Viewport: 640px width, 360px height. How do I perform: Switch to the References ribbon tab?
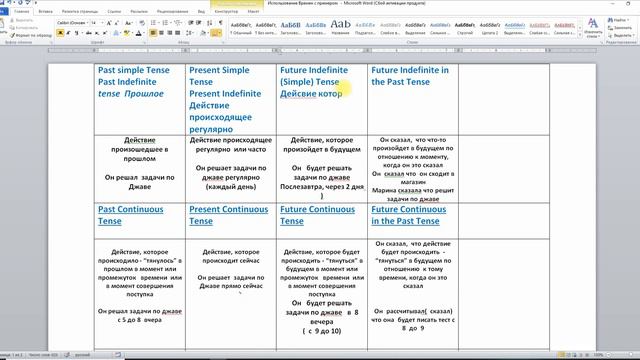point(115,11)
